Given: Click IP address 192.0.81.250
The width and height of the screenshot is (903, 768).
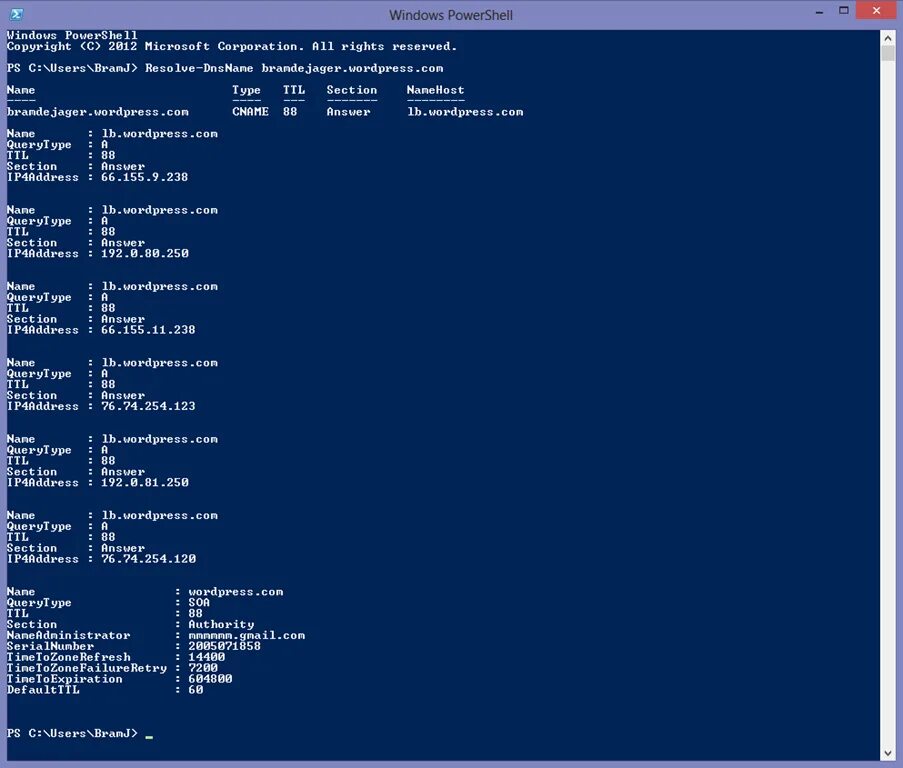Looking at the screenshot, I should click(x=145, y=482).
